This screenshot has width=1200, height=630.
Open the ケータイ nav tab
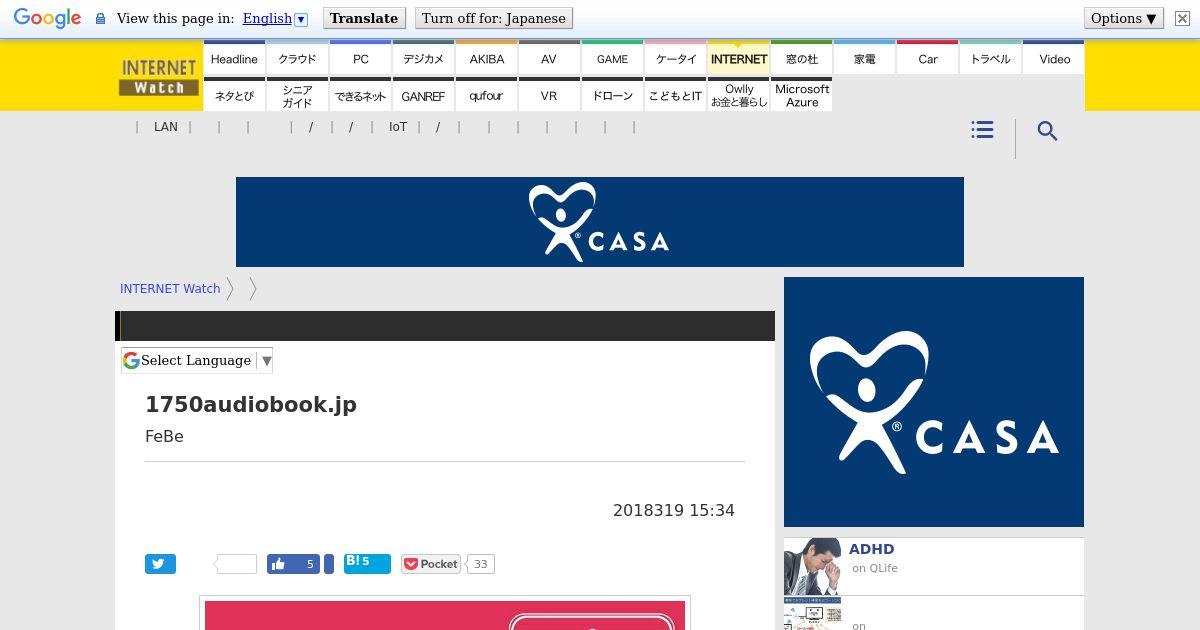point(675,59)
